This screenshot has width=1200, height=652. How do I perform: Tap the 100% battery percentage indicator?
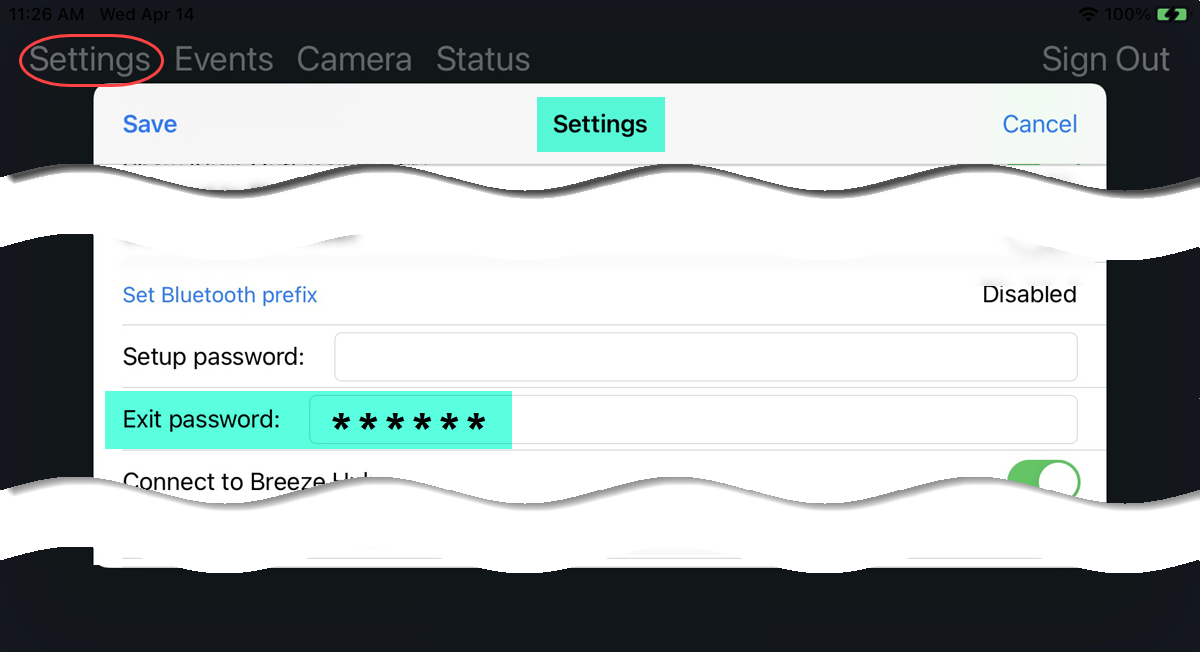pyautogui.click(x=1128, y=14)
